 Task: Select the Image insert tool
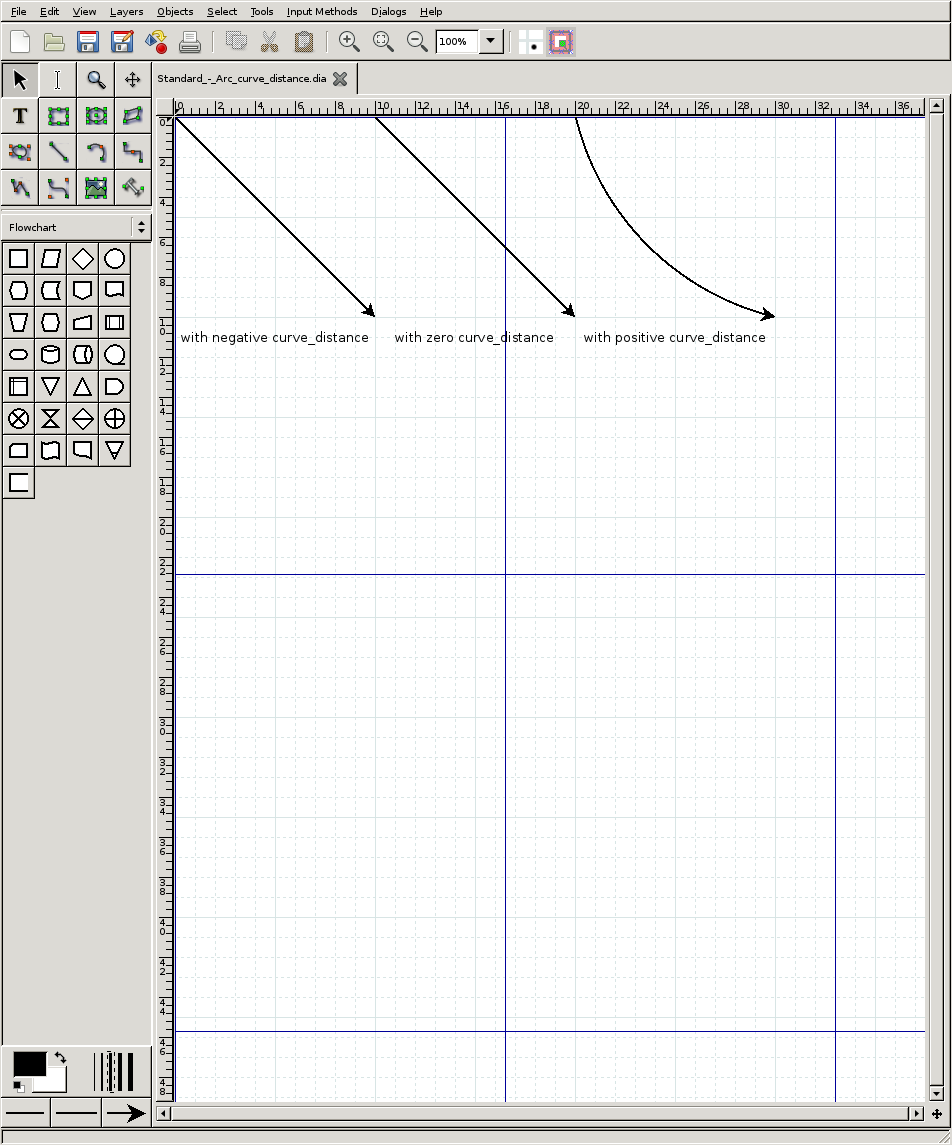96,188
